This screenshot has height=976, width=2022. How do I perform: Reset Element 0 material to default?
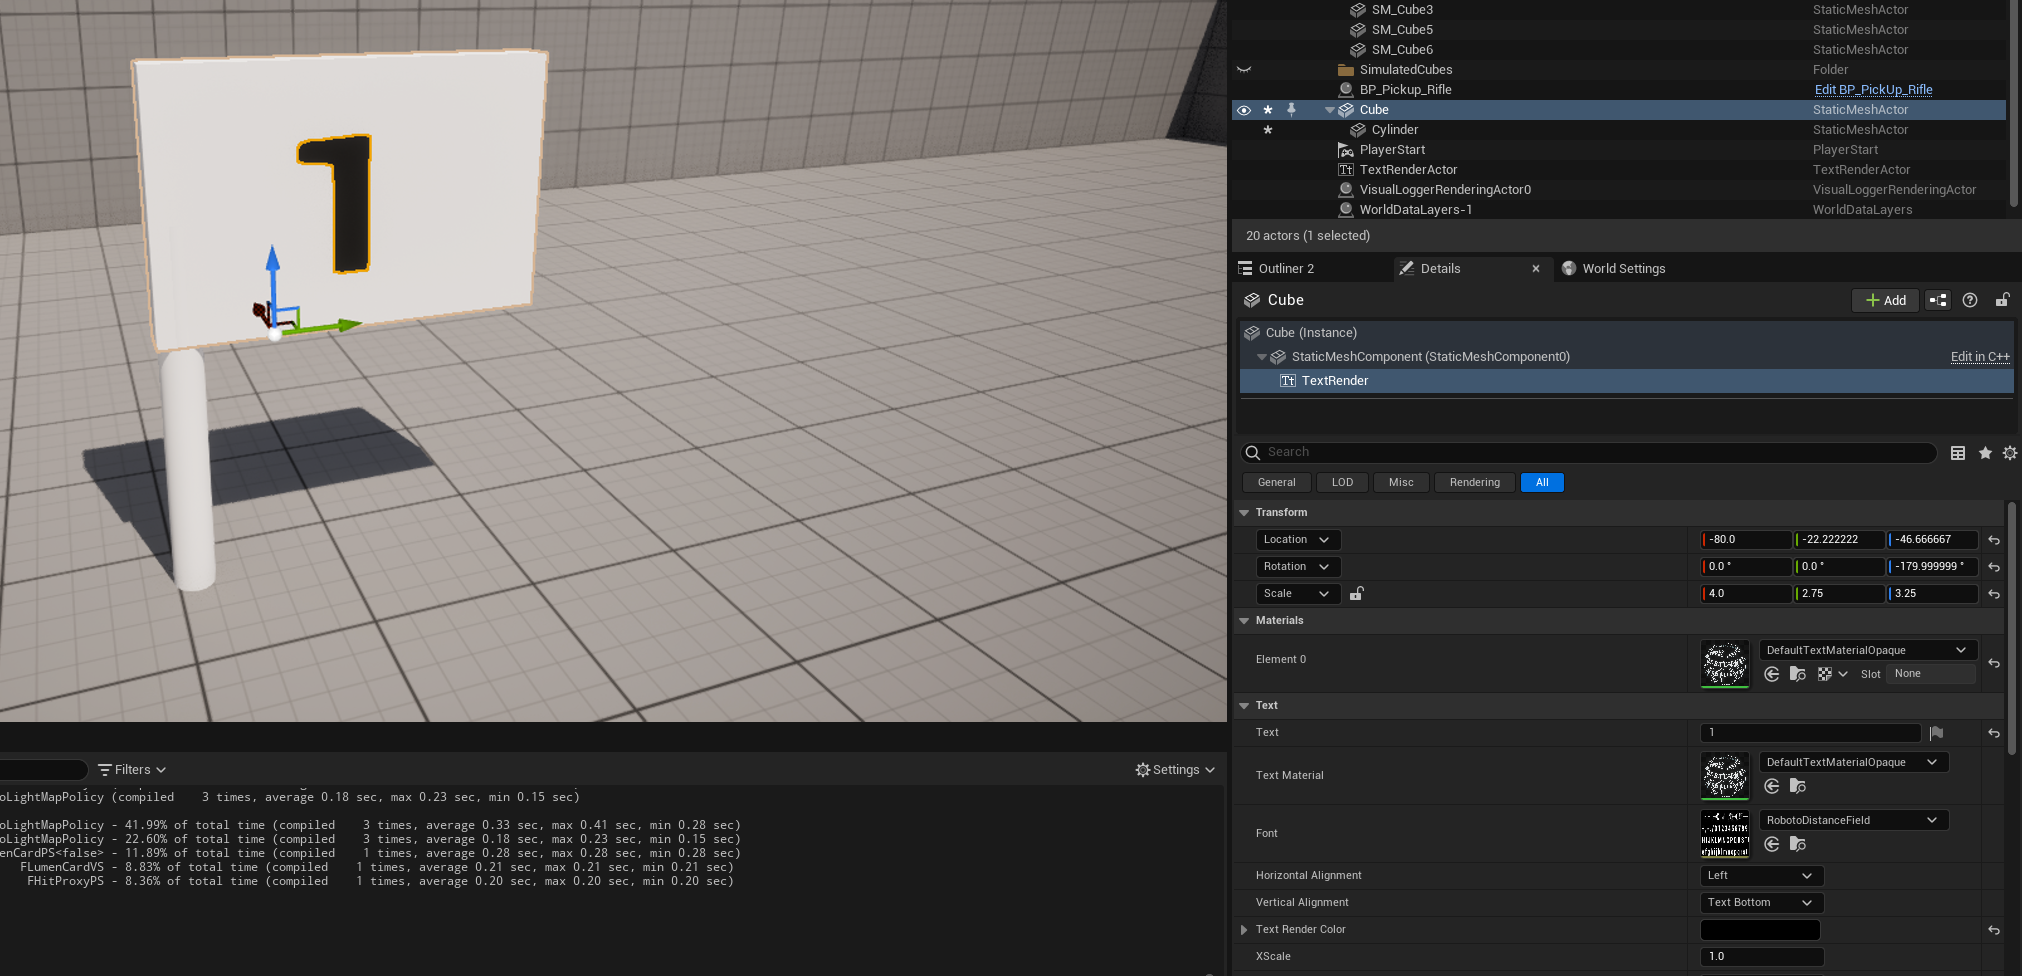point(1994,663)
